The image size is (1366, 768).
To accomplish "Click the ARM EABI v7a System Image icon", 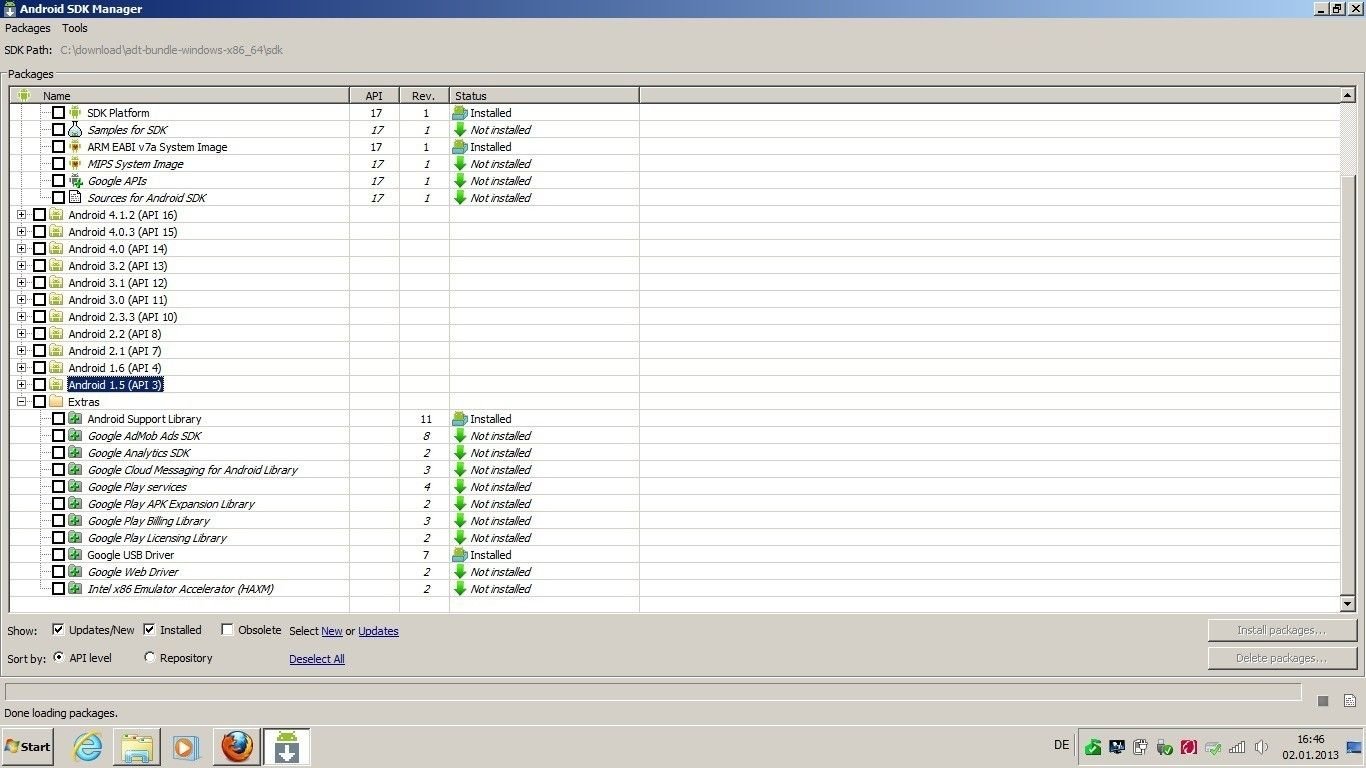I will pos(75,147).
